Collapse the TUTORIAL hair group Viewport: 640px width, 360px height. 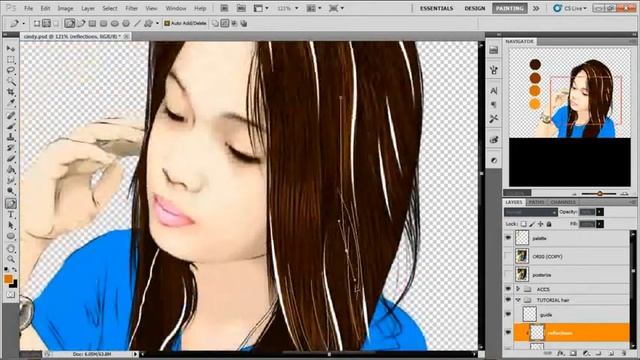(518, 300)
